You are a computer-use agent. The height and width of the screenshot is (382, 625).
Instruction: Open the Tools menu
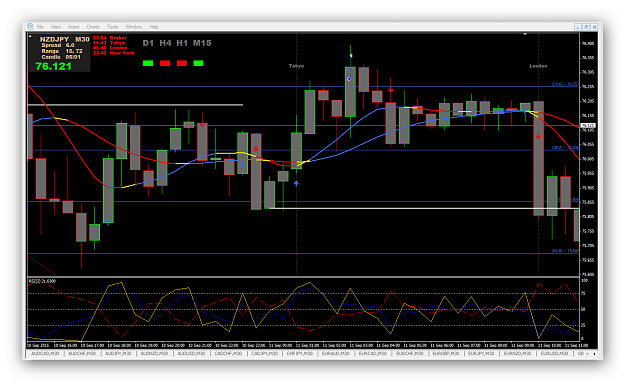pyautogui.click(x=112, y=27)
